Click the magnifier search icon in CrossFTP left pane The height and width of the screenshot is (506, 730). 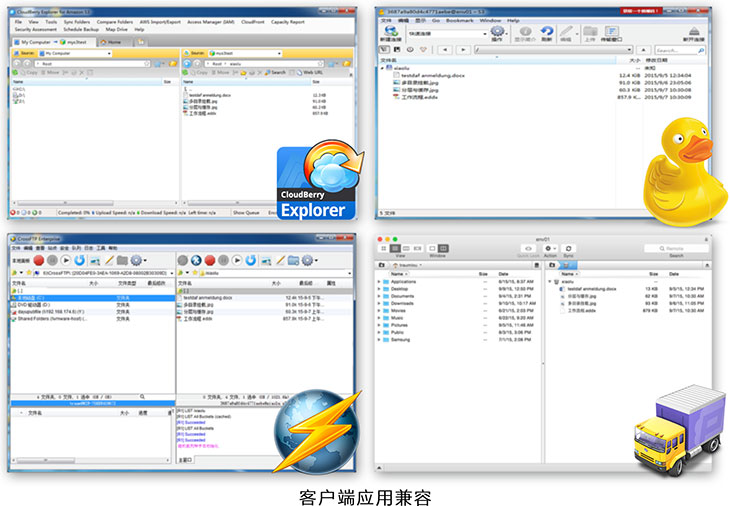pyautogui.click(x=142, y=397)
